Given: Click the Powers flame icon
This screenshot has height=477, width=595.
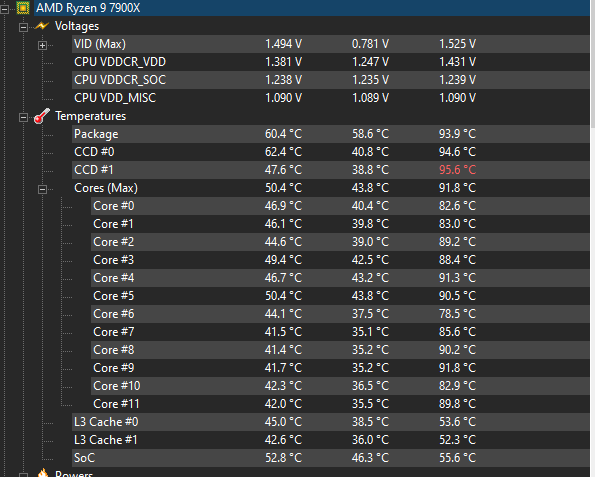Looking at the screenshot, I should point(43,473).
